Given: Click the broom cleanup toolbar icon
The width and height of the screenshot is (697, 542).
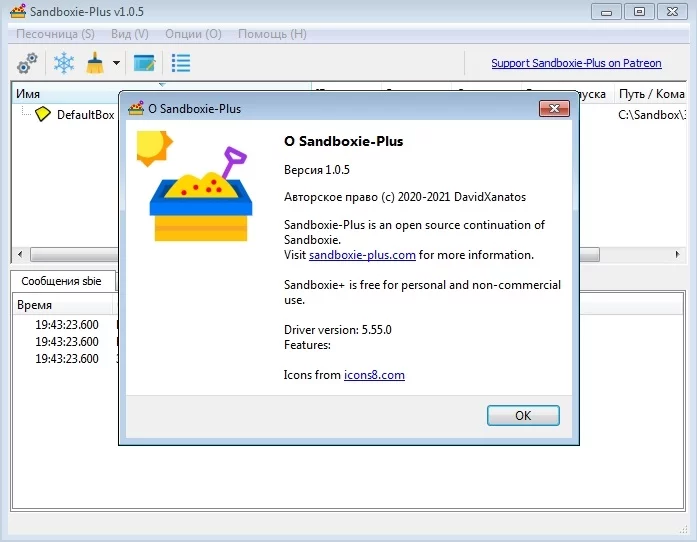Looking at the screenshot, I should tap(95, 63).
